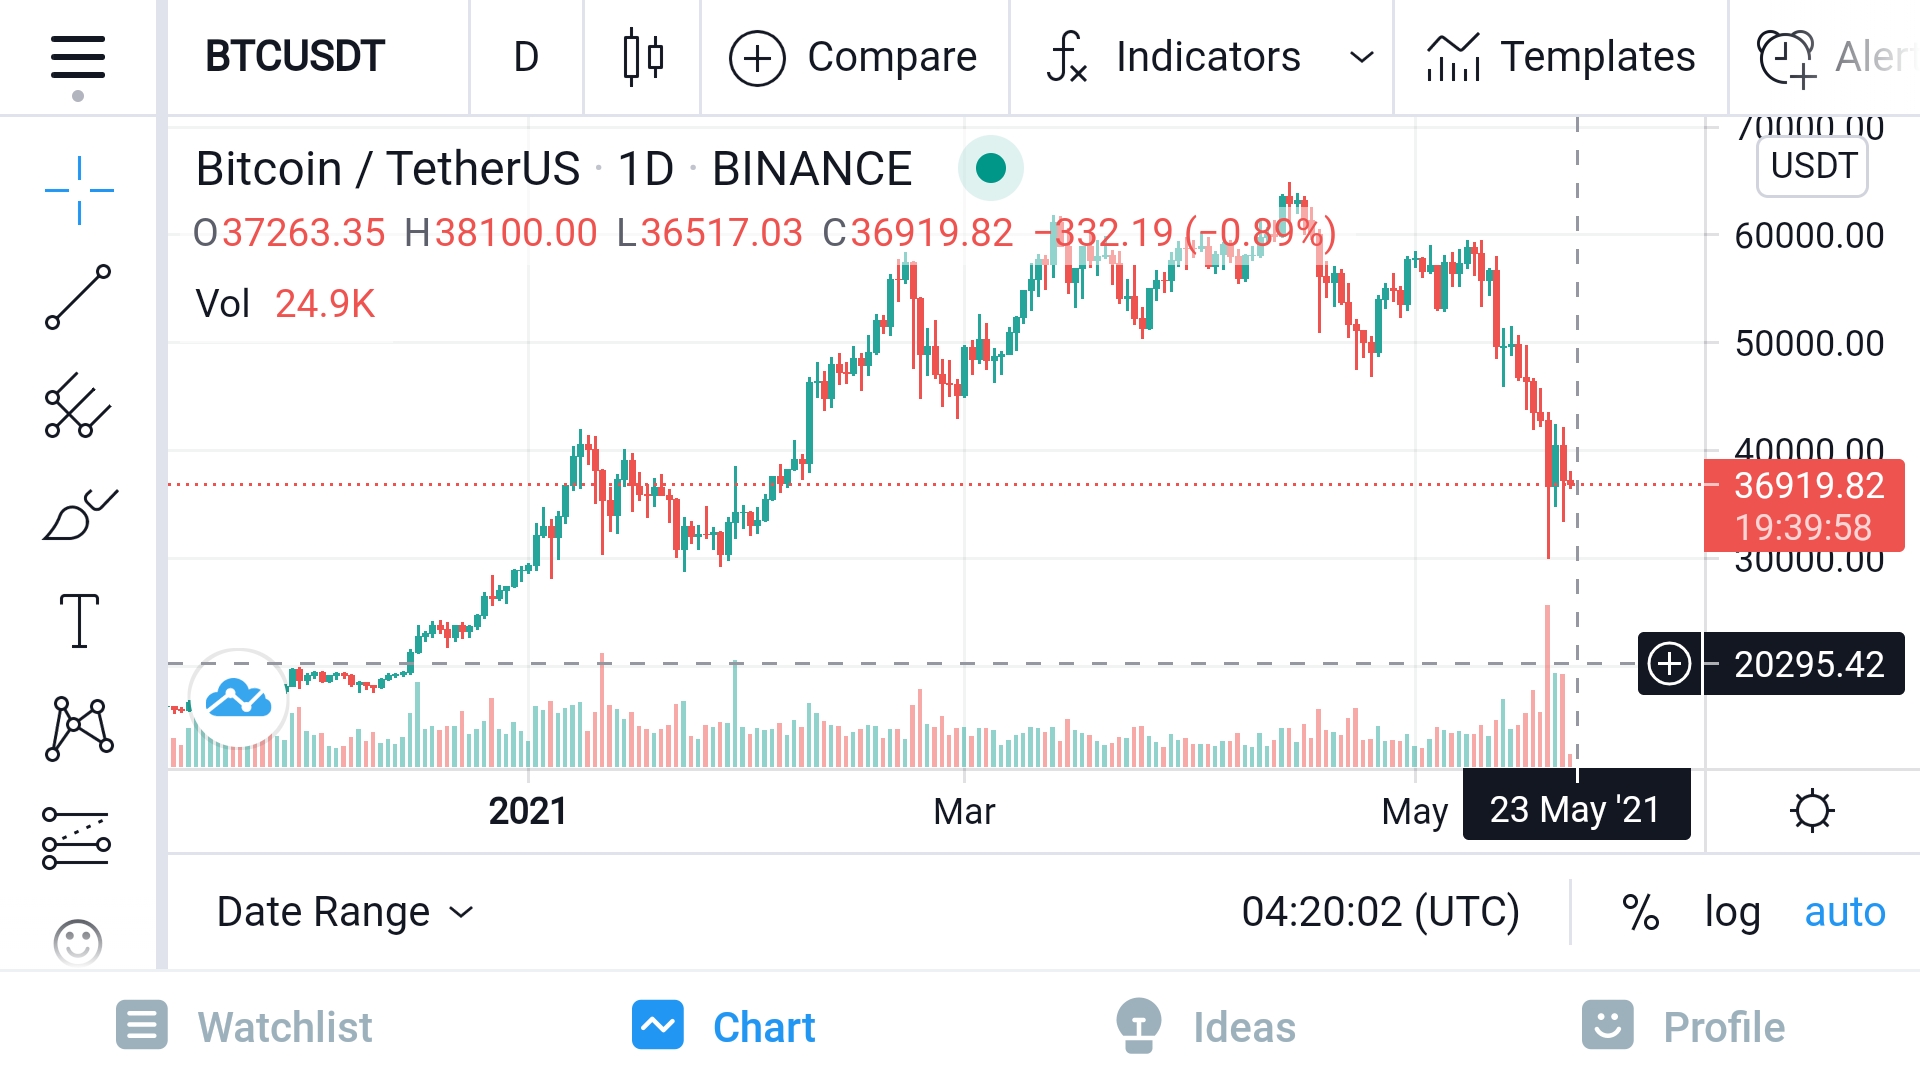1920x1080 pixels.
Task: Toggle auto scale mode
Action: pos(1844,912)
